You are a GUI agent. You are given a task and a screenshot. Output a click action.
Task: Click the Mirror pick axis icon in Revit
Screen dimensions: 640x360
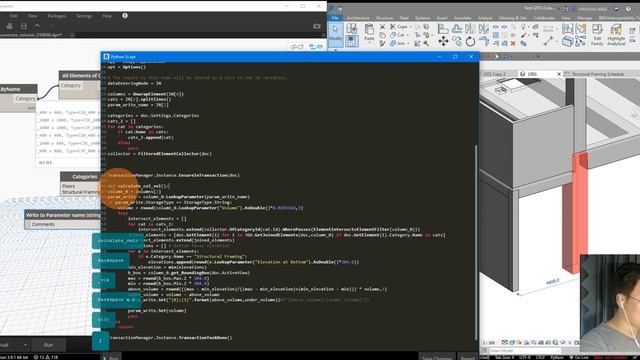pos(470,29)
